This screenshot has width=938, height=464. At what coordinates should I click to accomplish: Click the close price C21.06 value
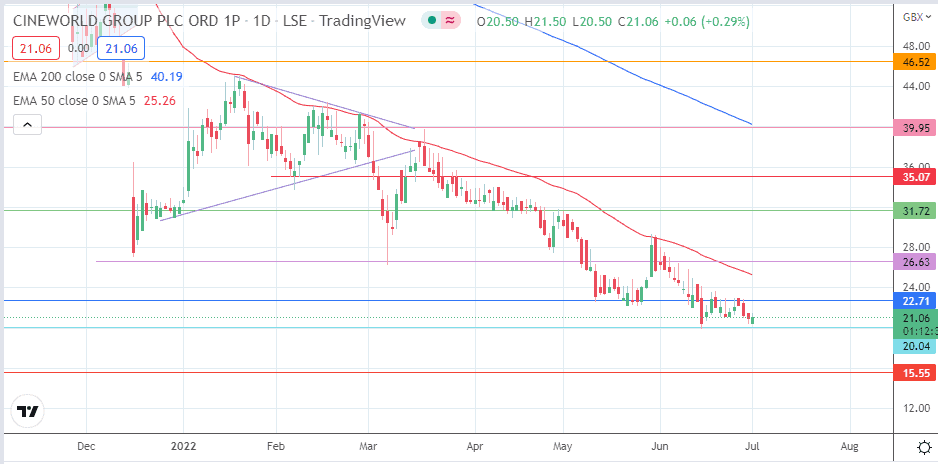[x=638, y=22]
